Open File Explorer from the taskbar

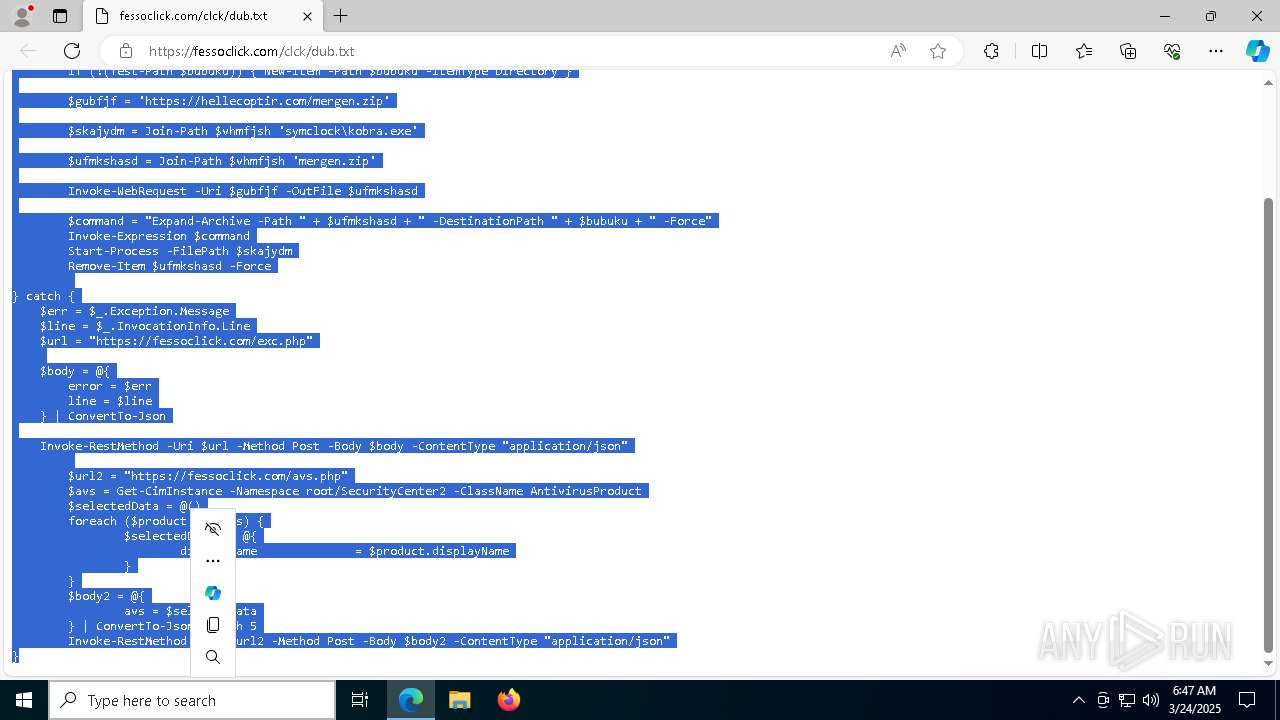pyautogui.click(x=459, y=700)
